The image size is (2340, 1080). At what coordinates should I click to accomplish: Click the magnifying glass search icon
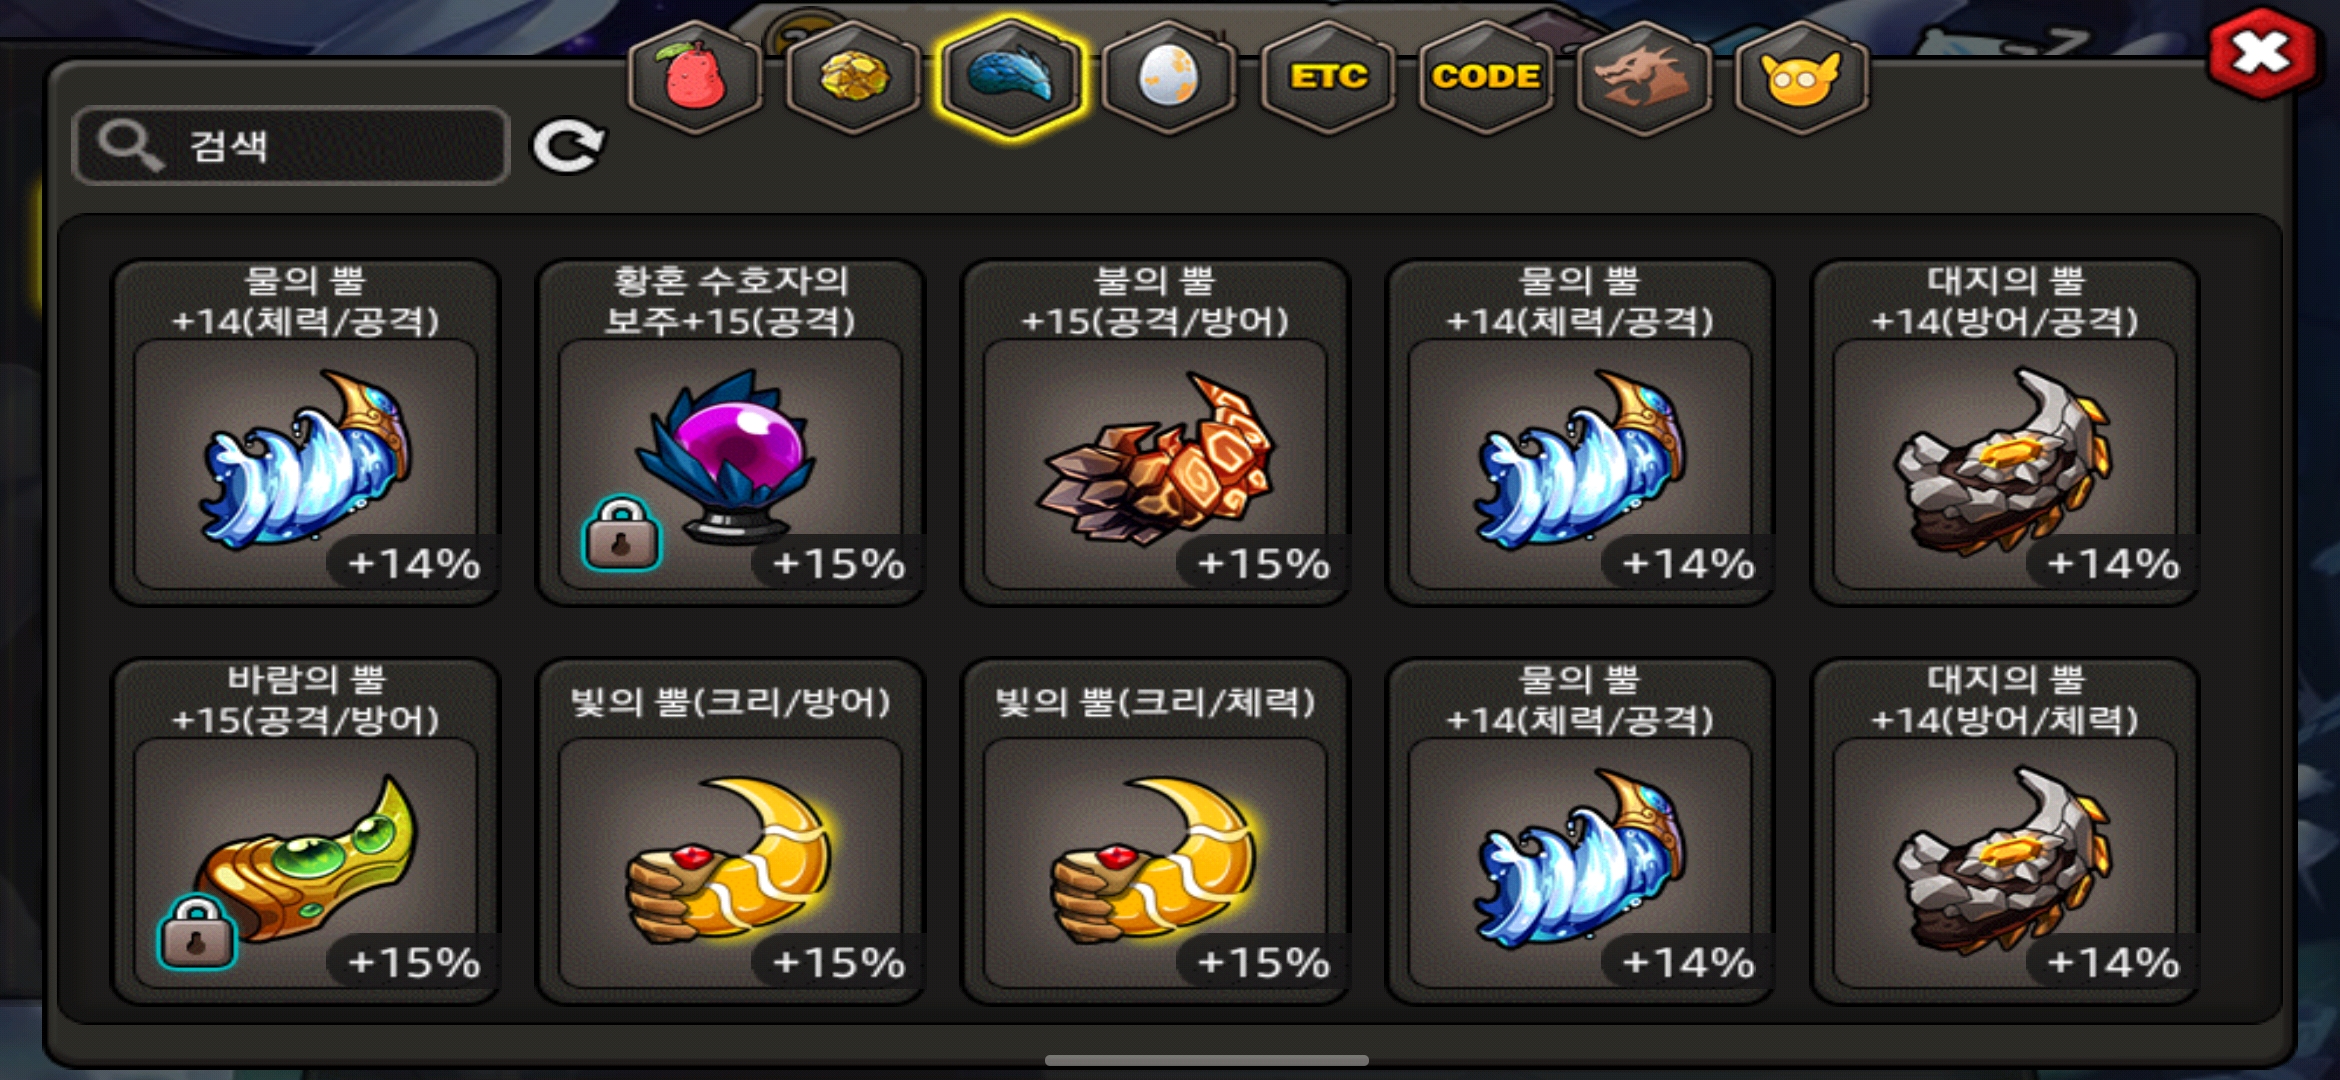(x=130, y=146)
